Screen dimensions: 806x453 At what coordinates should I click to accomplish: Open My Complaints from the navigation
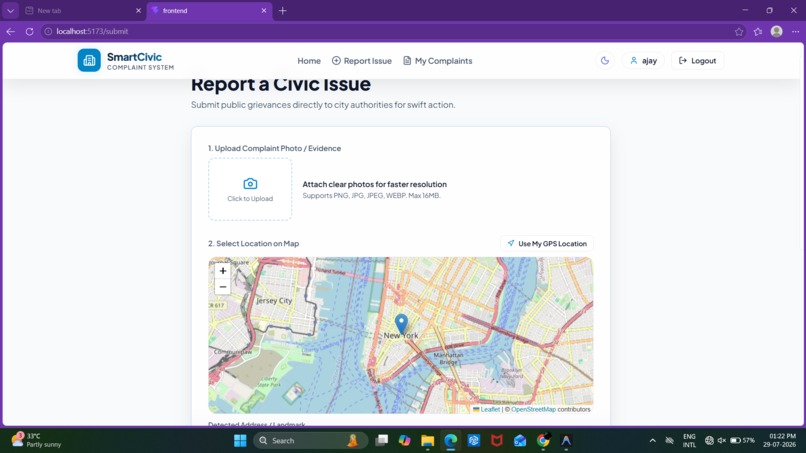tap(437, 61)
